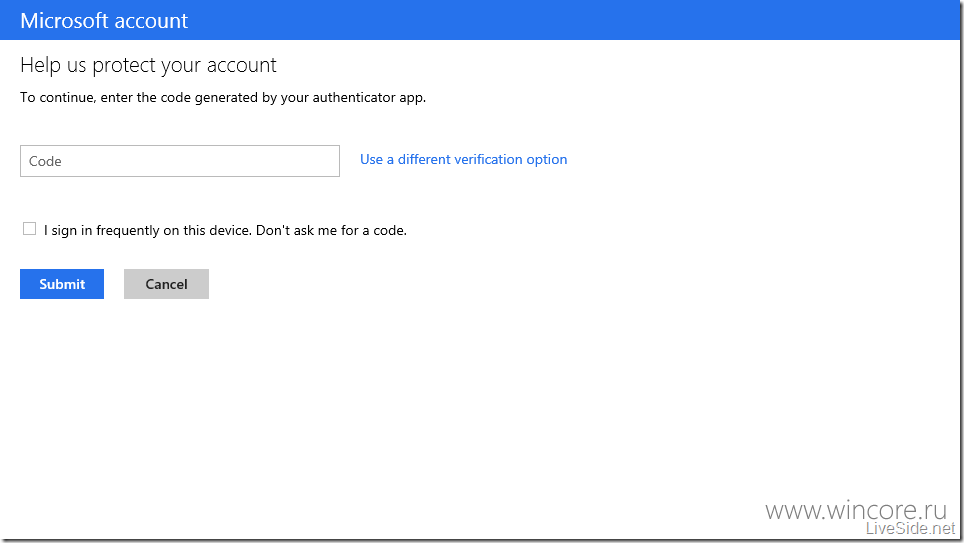Click the authenticator app instruction sentence

223,98
